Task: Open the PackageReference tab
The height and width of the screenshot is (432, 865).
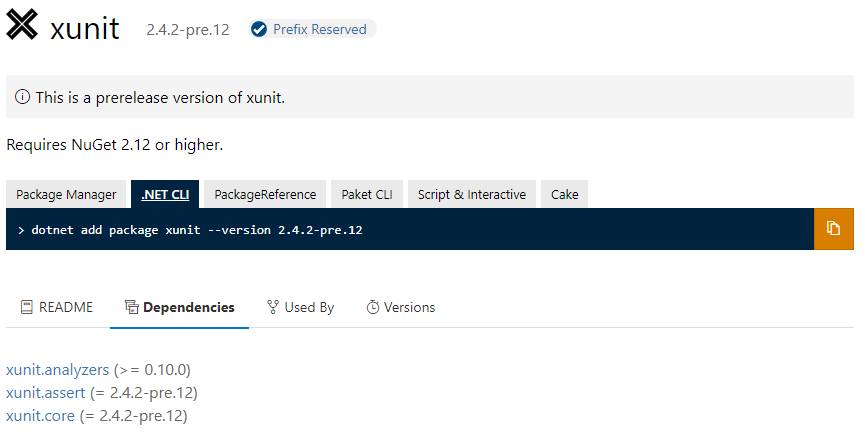Action: 265,194
